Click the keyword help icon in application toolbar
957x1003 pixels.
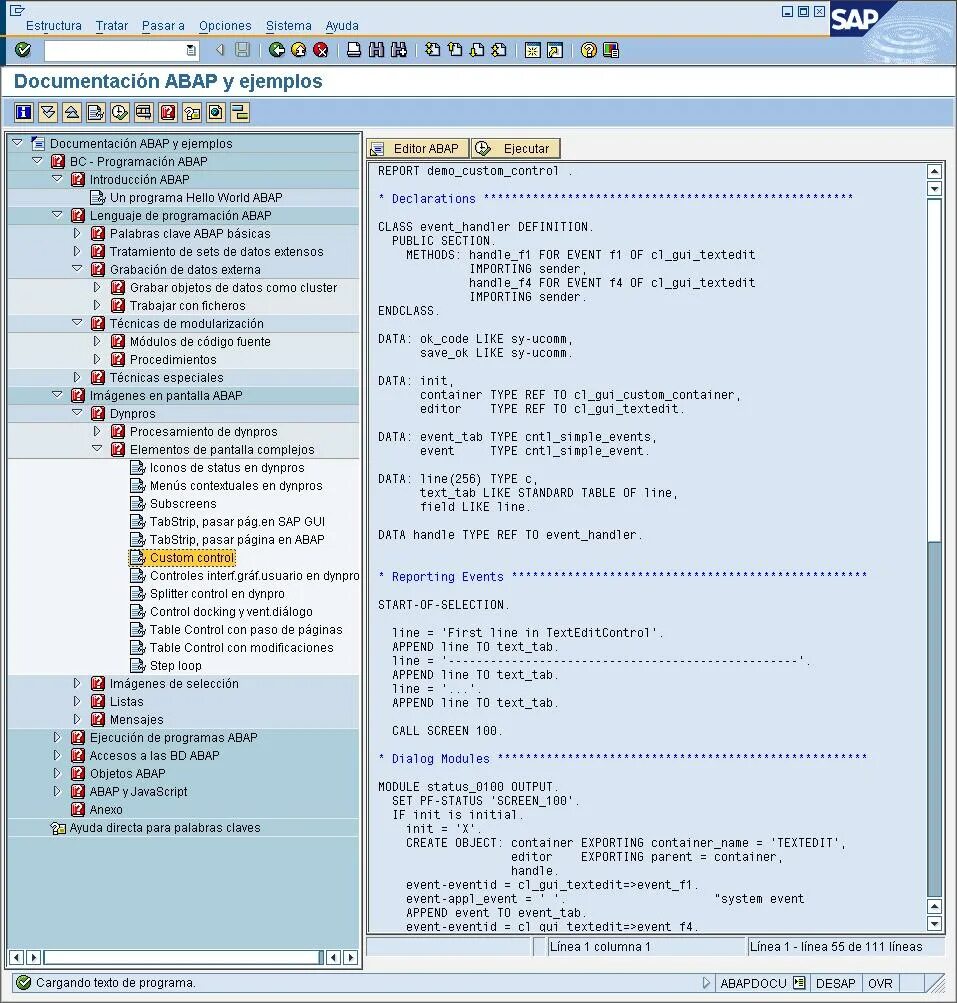[x=192, y=113]
